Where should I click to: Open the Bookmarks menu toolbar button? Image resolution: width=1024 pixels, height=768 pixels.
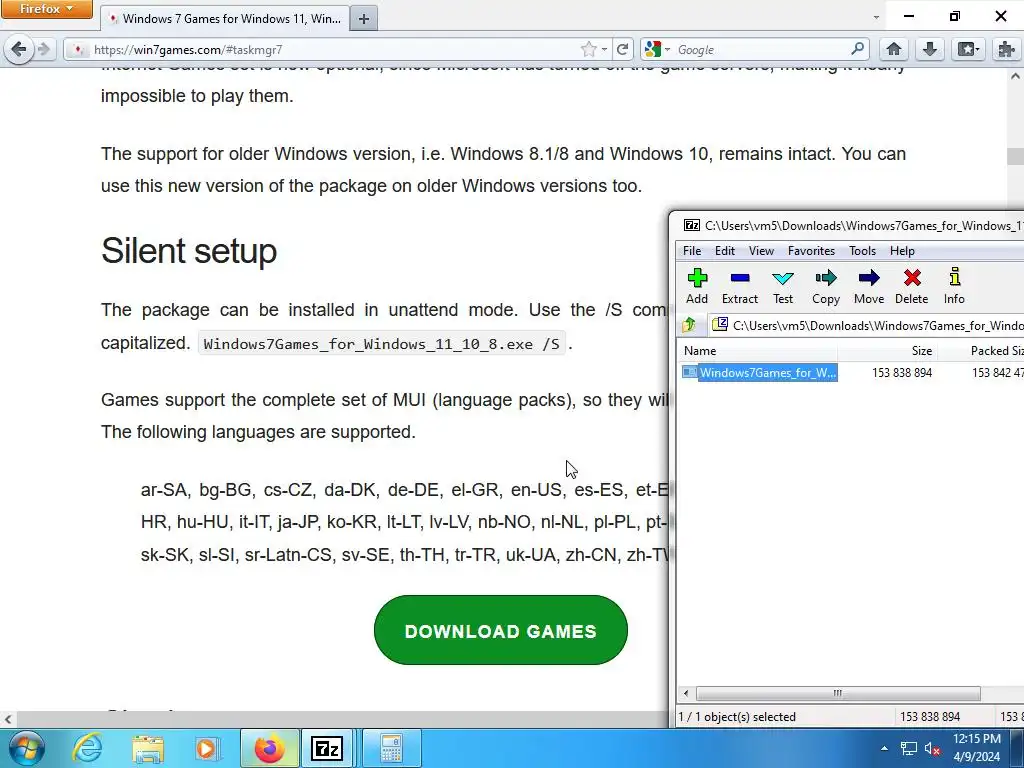pos(968,49)
